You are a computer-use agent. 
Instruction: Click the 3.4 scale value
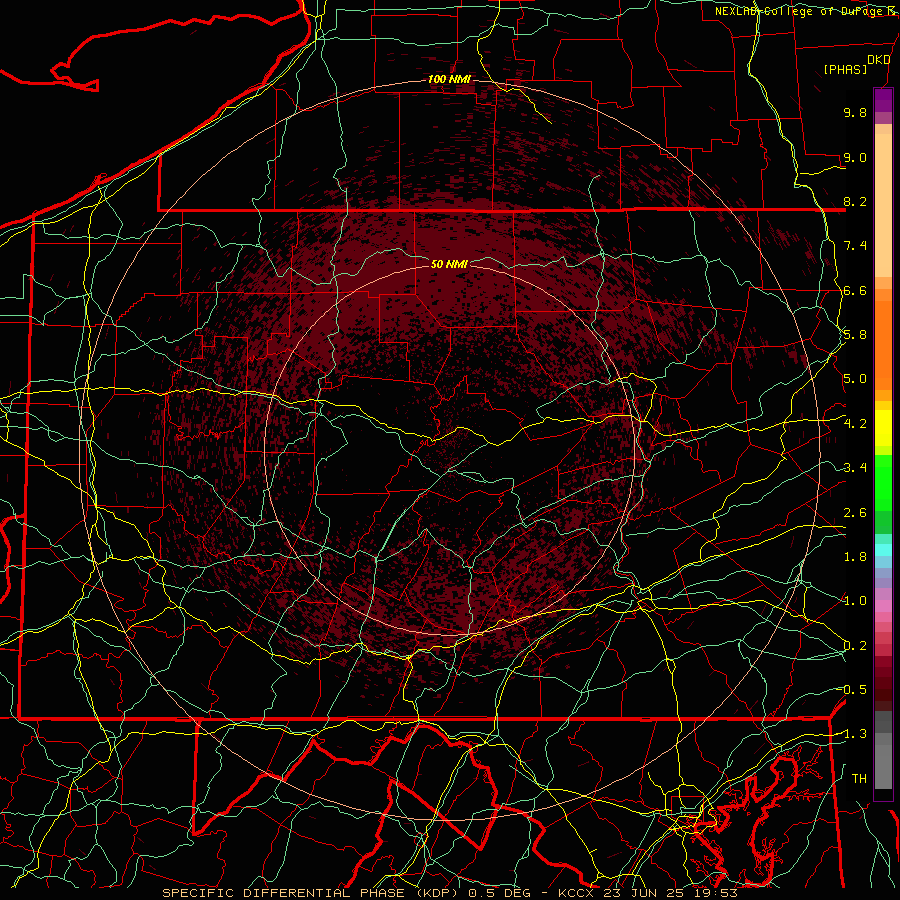tap(855, 468)
